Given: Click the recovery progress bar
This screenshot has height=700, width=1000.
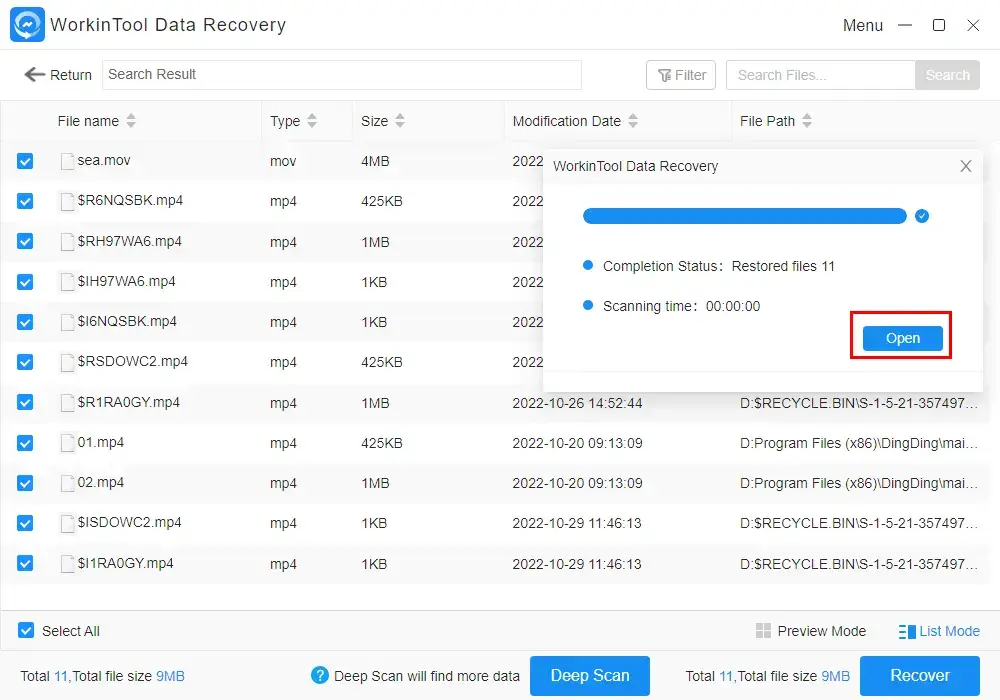Looking at the screenshot, I should (x=744, y=216).
